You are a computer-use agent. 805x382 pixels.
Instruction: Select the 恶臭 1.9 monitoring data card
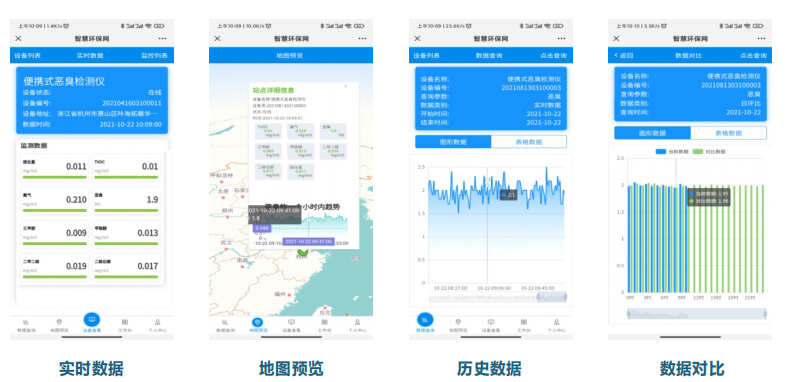point(126,200)
